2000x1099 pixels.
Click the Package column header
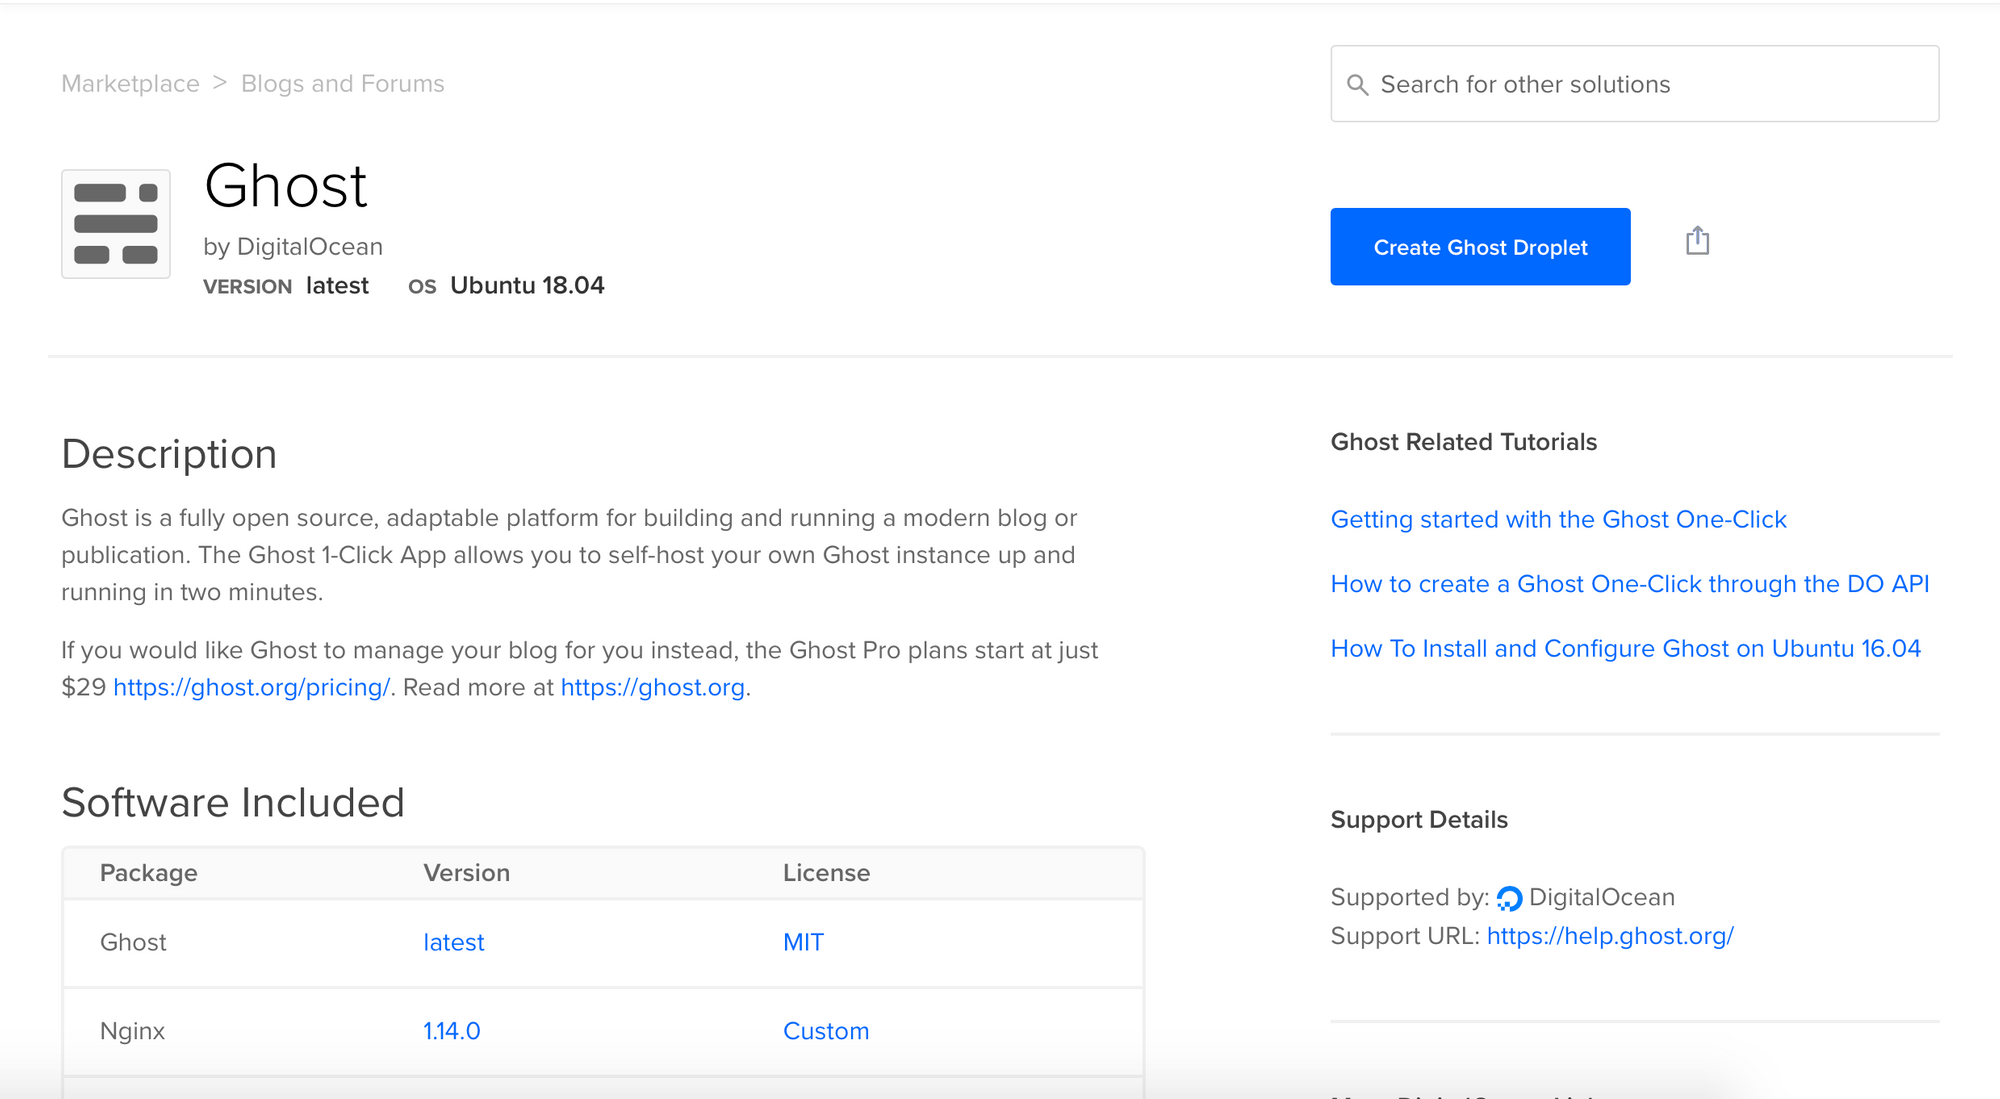(148, 873)
